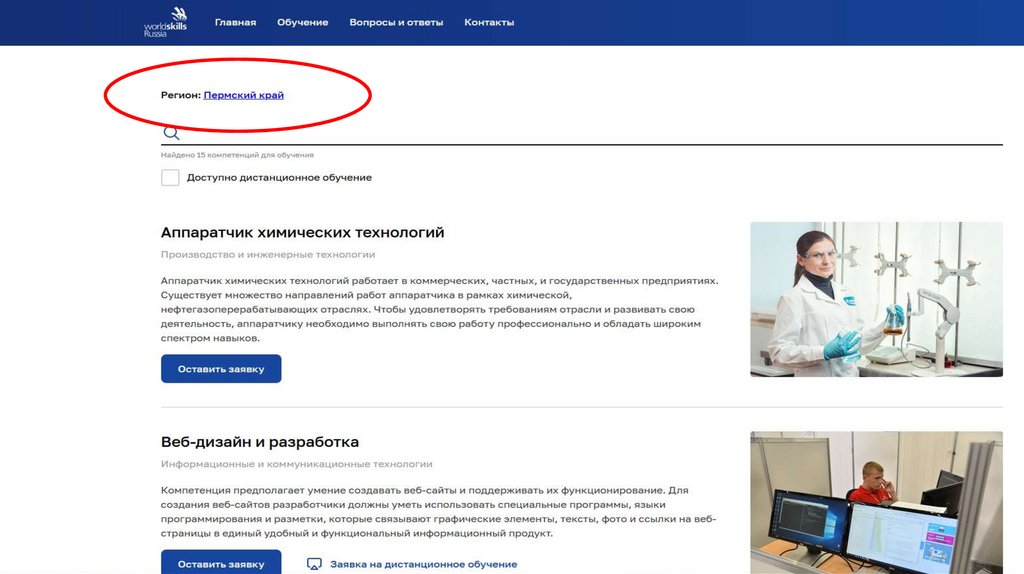1024x574 pixels.
Task: Open Веб-дизайн и разработка heading
Action: pos(260,442)
